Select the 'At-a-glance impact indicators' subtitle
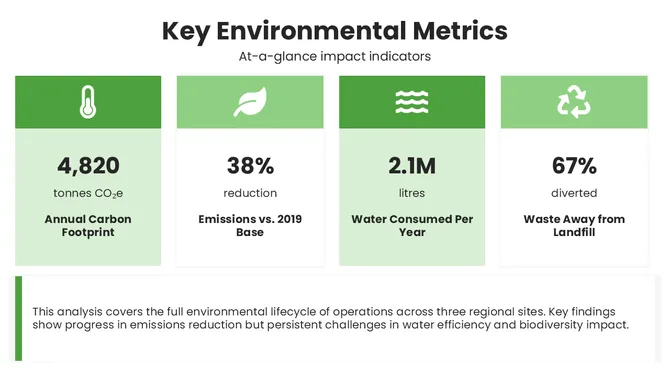The width and height of the screenshot is (670, 376). tap(335, 56)
